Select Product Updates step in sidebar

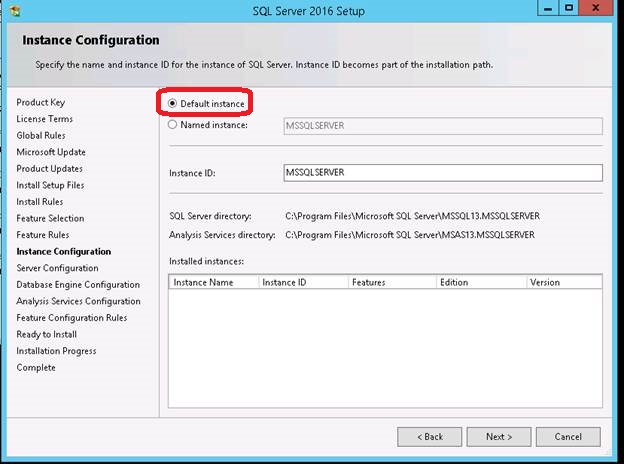49,168
